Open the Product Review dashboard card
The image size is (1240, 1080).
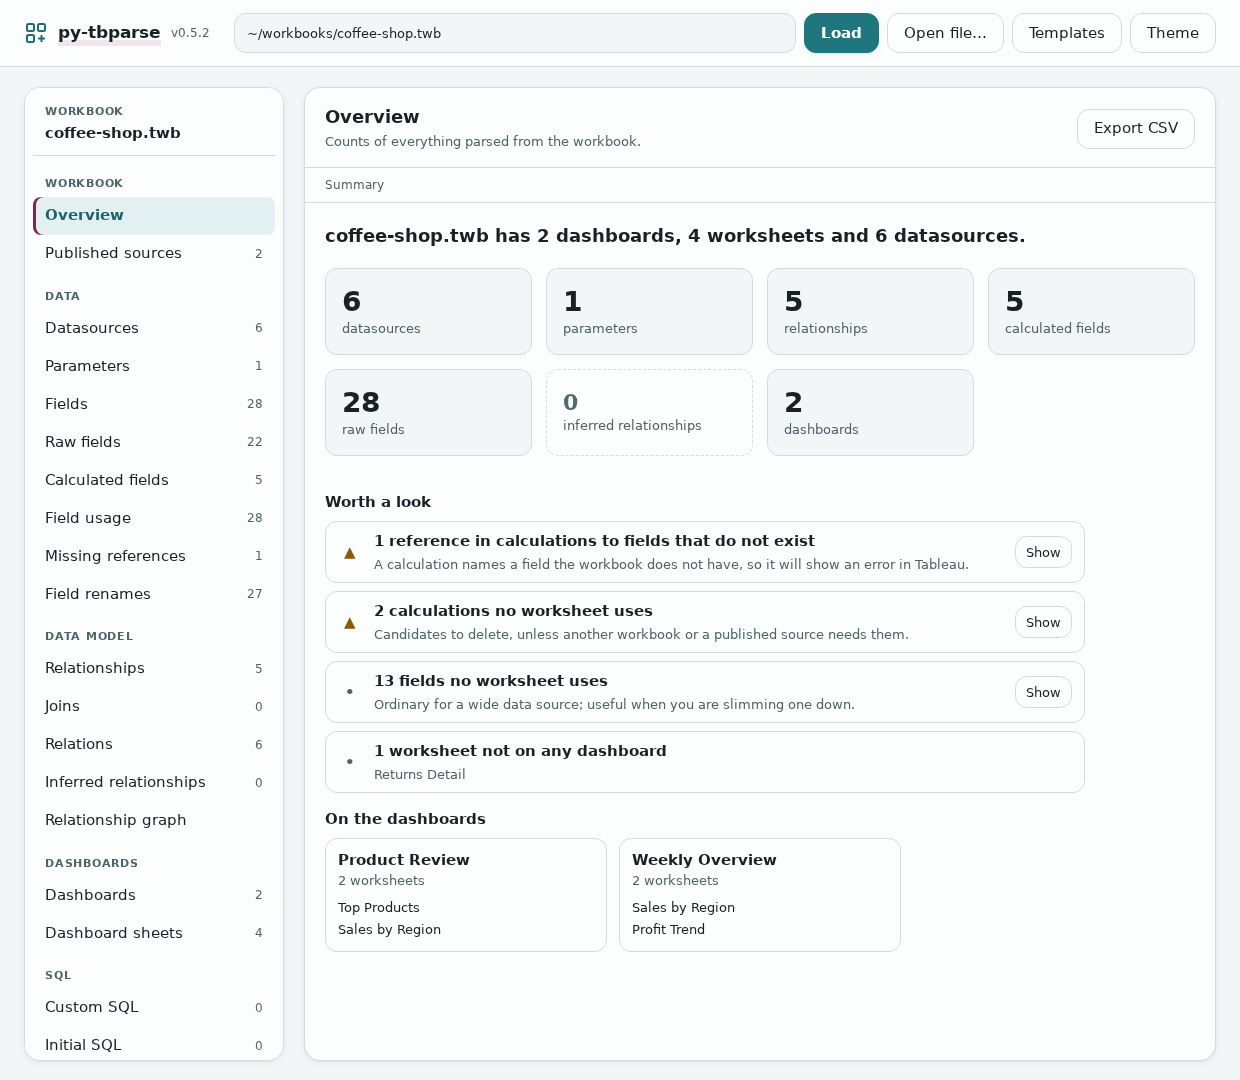click(x=466, y=895)
